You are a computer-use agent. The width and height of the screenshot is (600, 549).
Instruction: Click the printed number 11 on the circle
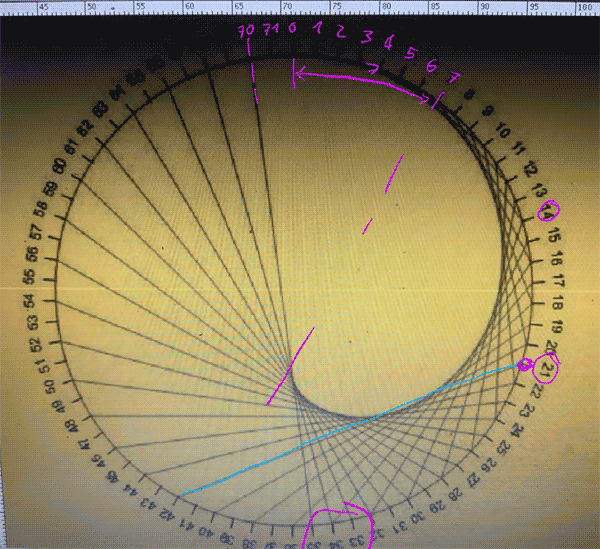coord(518,149)
